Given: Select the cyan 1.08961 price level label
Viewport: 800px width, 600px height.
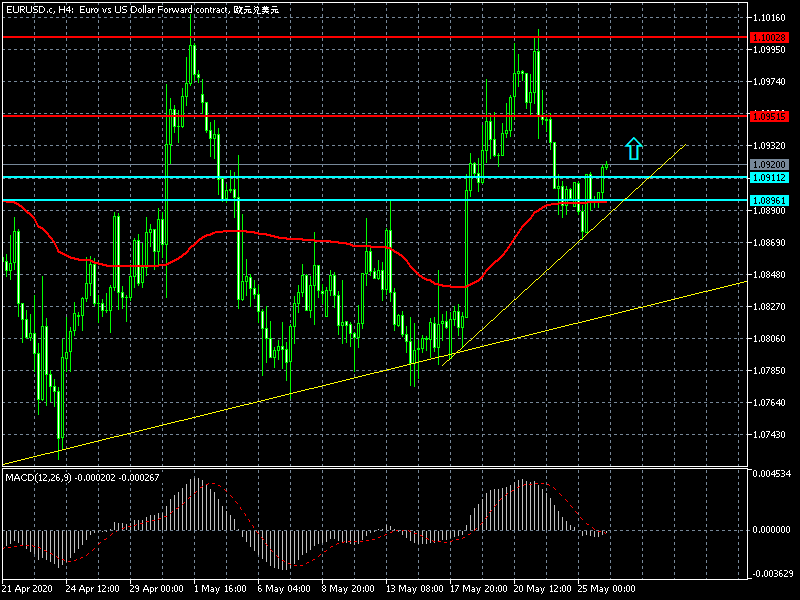Looking at the screenshot, I should (769, 201).
